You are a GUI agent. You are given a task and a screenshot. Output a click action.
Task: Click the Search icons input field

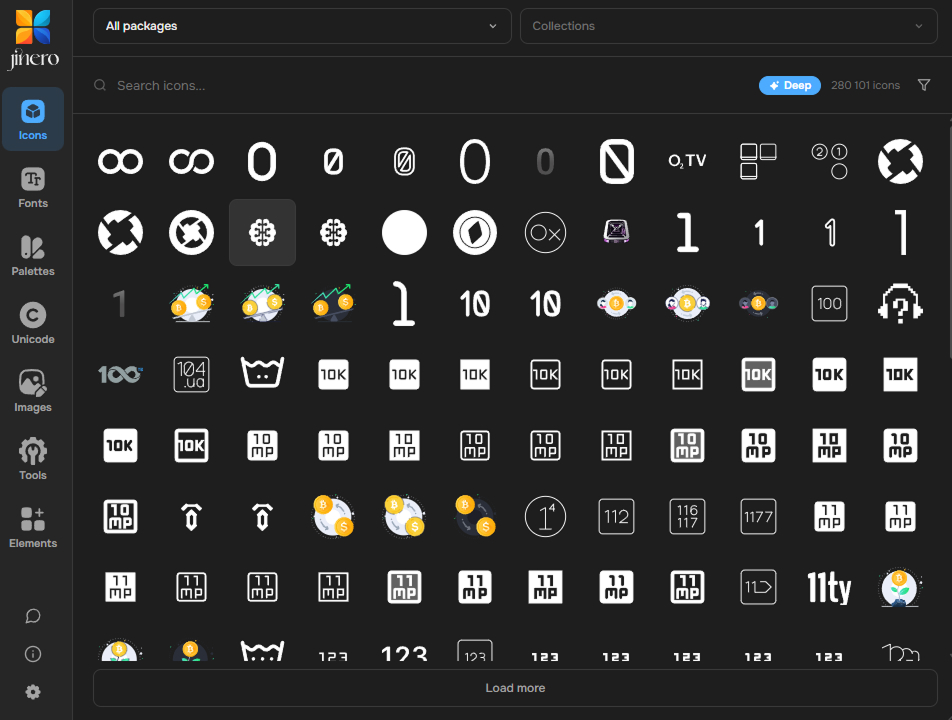pyautogui.click(x=419, y=86)
